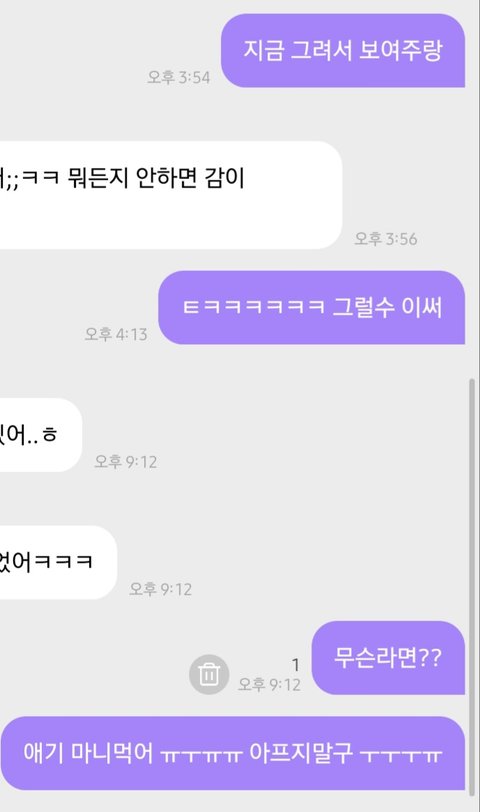The image size is (480, 812).
Task: Tap the white bubble 뭐든지 안하면 감이
Action: click(171, 195)
